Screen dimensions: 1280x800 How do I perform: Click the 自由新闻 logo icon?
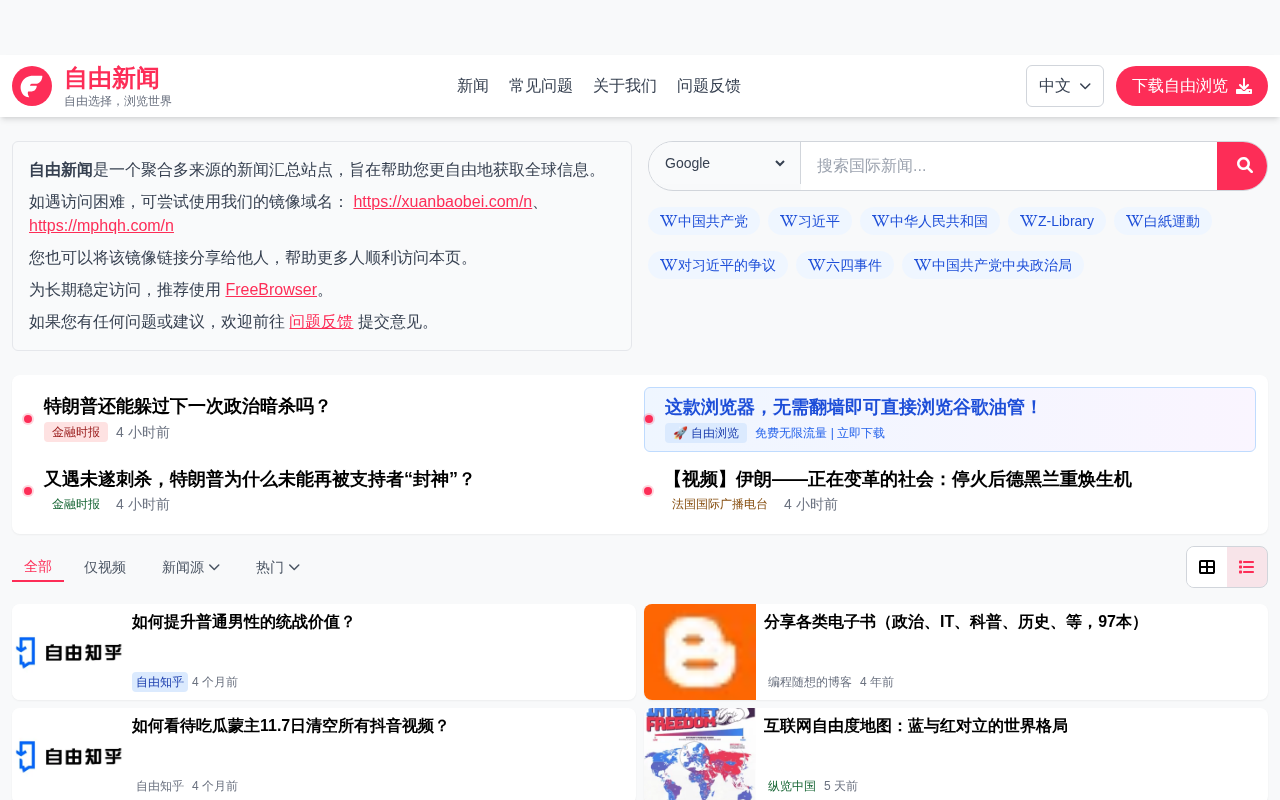[32, 86]
